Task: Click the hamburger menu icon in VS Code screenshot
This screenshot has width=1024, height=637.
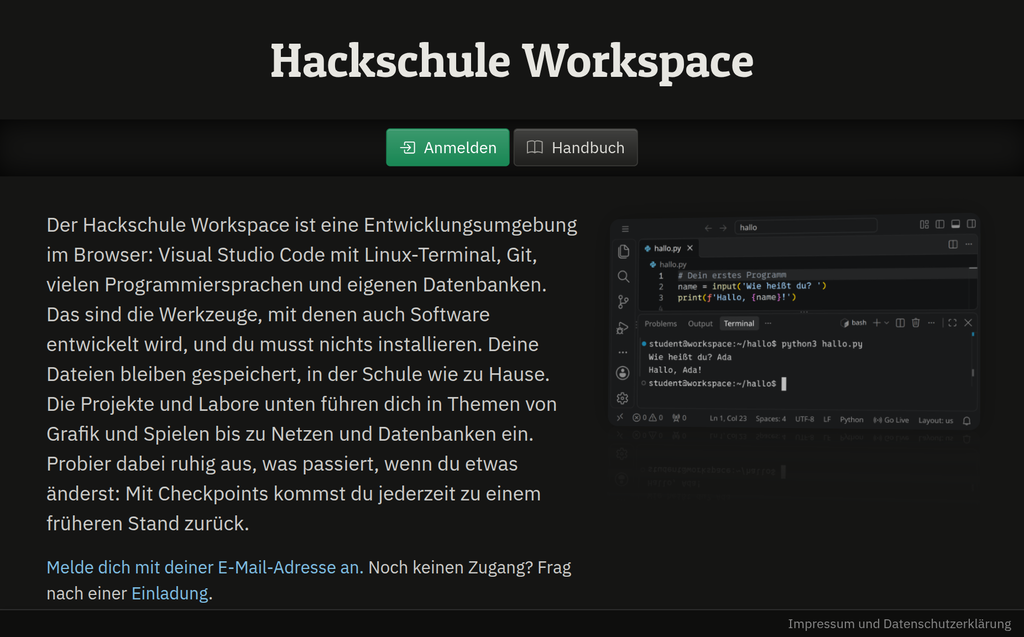Action: point(625,229)
